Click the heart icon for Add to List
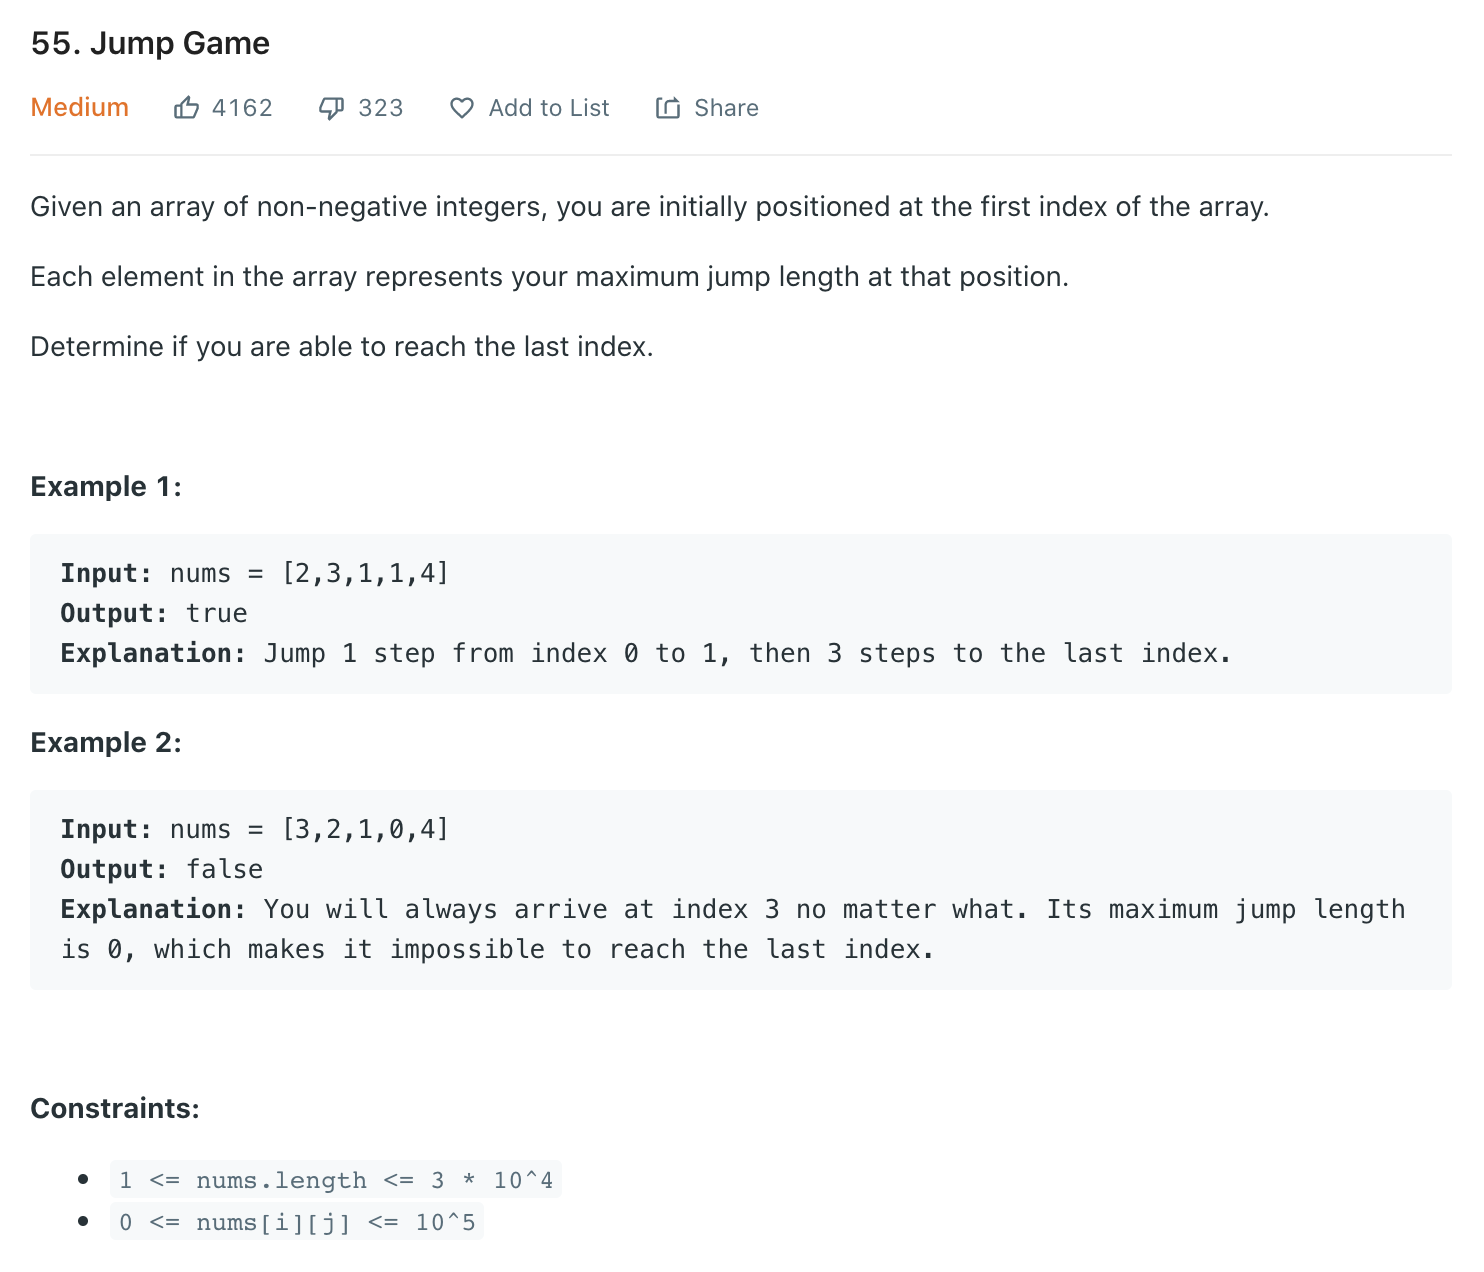 pyautogui.click(x=461, y=108)
